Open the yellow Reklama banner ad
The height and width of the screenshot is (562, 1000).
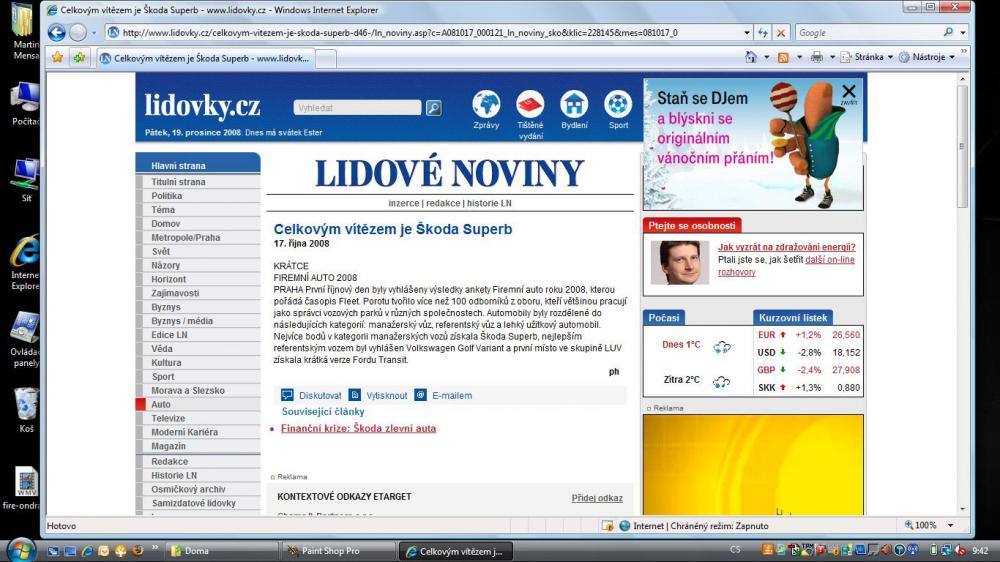point(753,464)
